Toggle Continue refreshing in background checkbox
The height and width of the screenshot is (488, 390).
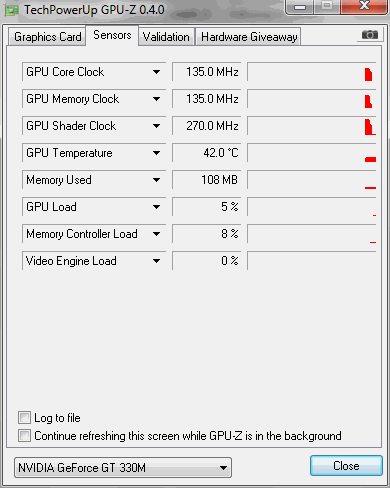tap(24, 435)
